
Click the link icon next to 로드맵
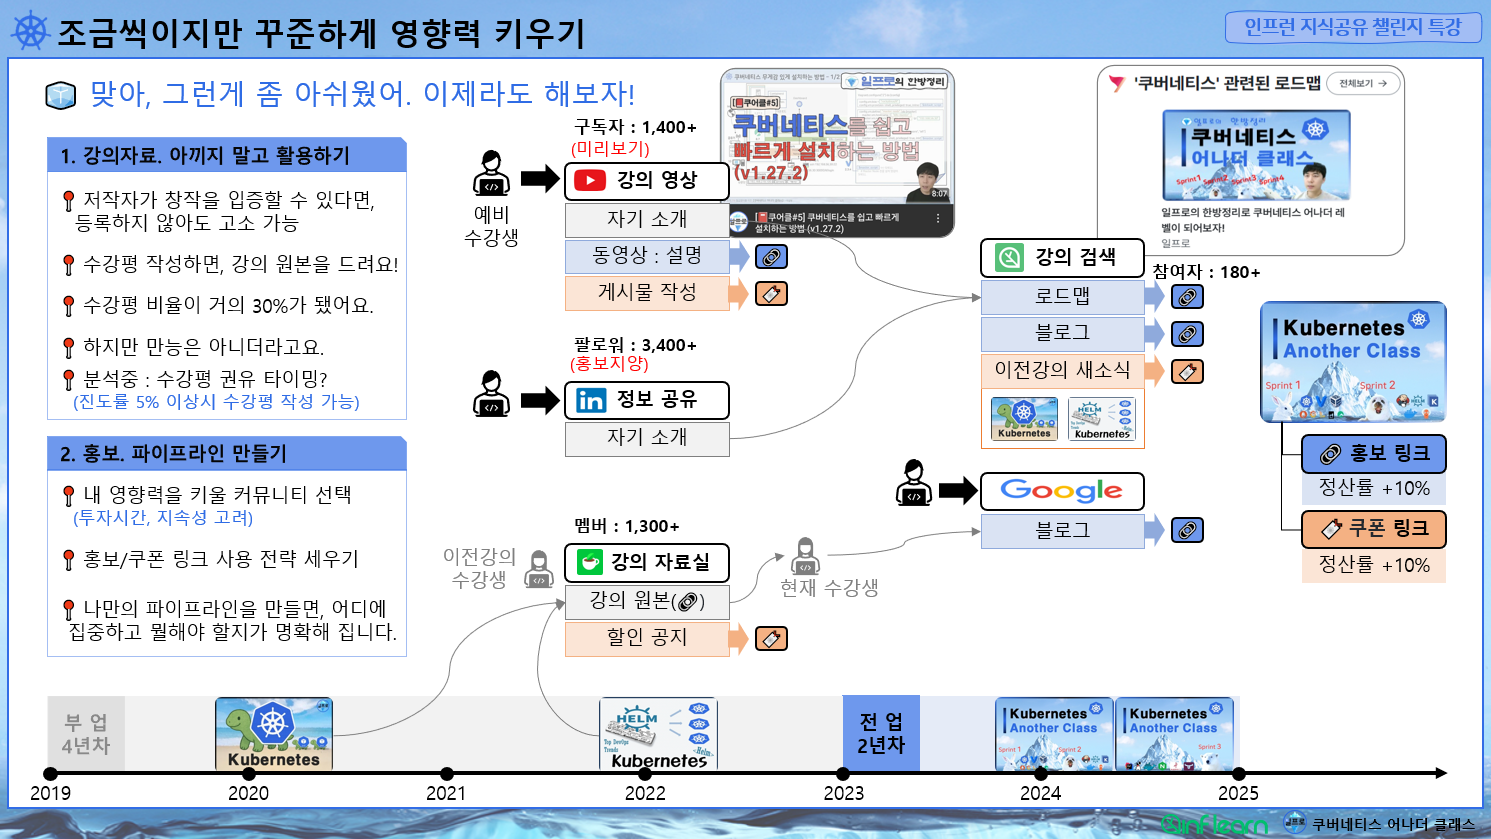pos(1187,297)
